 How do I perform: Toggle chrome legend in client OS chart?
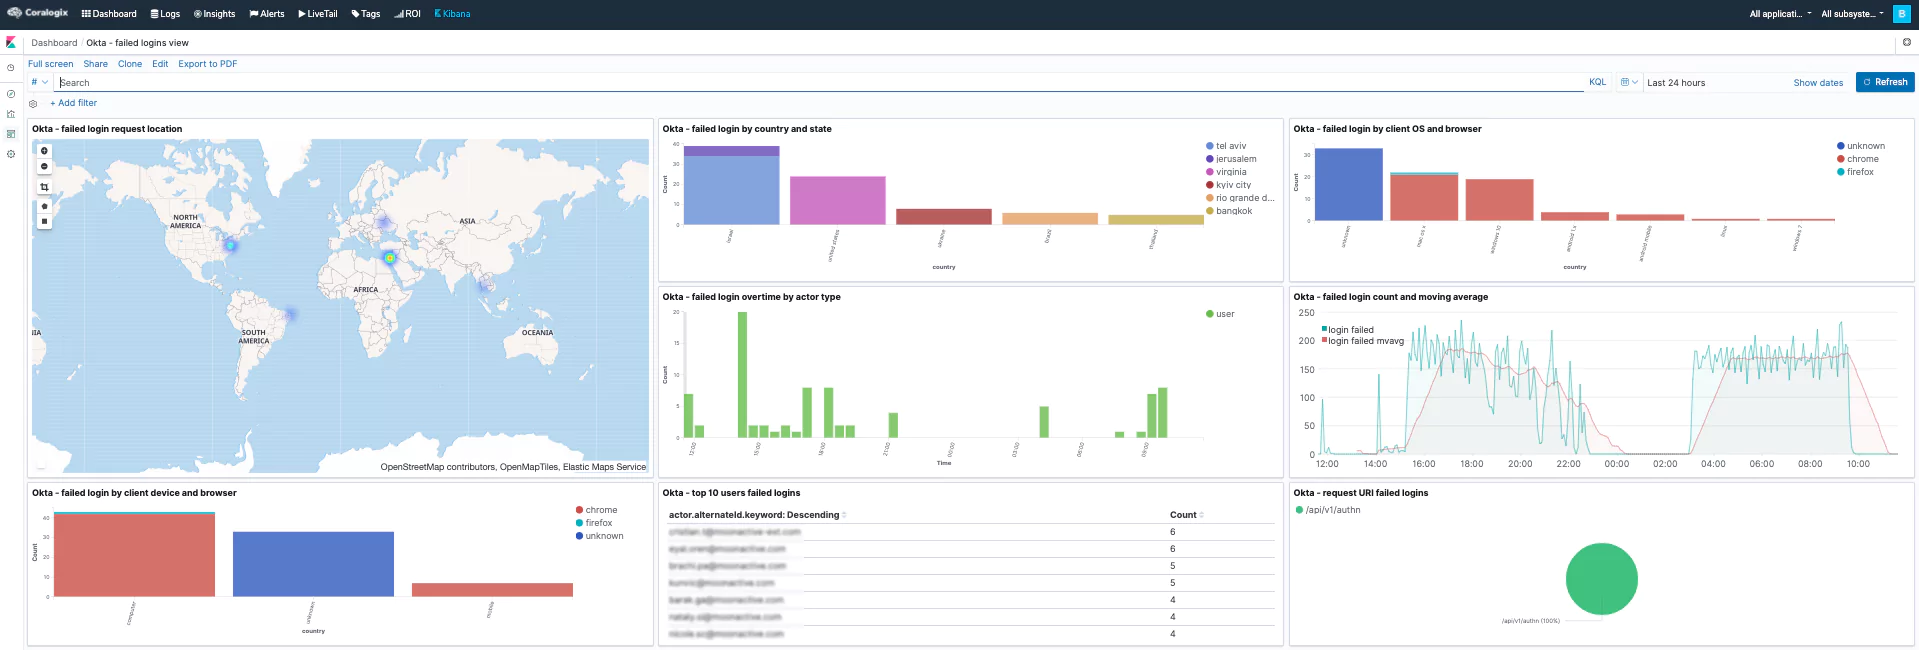tap(1858, 159)
